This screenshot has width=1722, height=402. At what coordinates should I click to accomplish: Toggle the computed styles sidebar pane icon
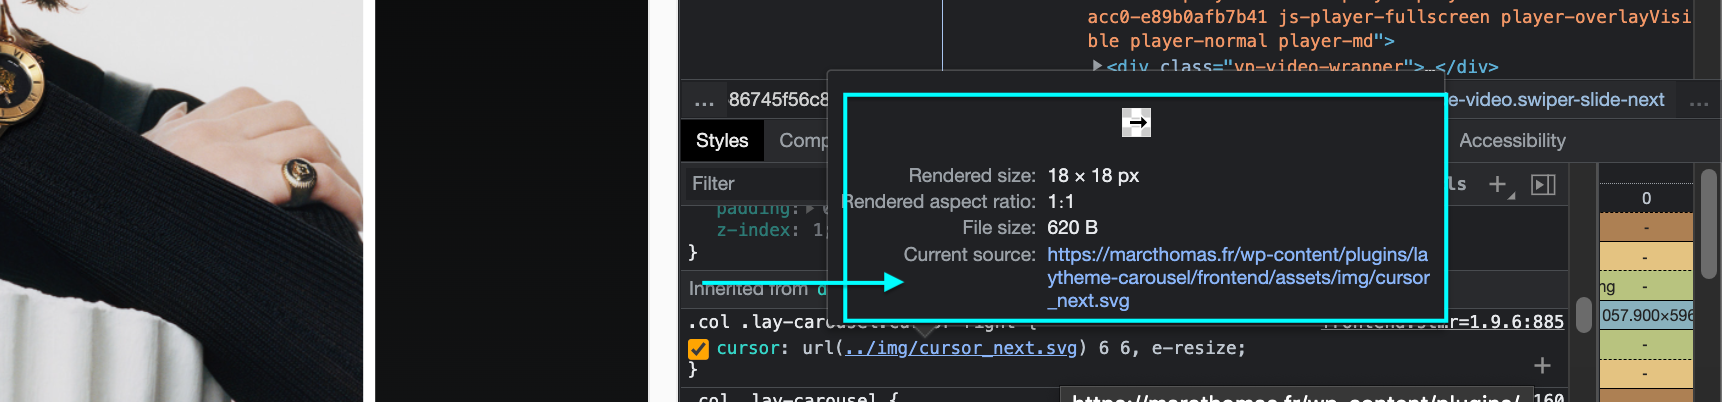tap(1543, 184)
